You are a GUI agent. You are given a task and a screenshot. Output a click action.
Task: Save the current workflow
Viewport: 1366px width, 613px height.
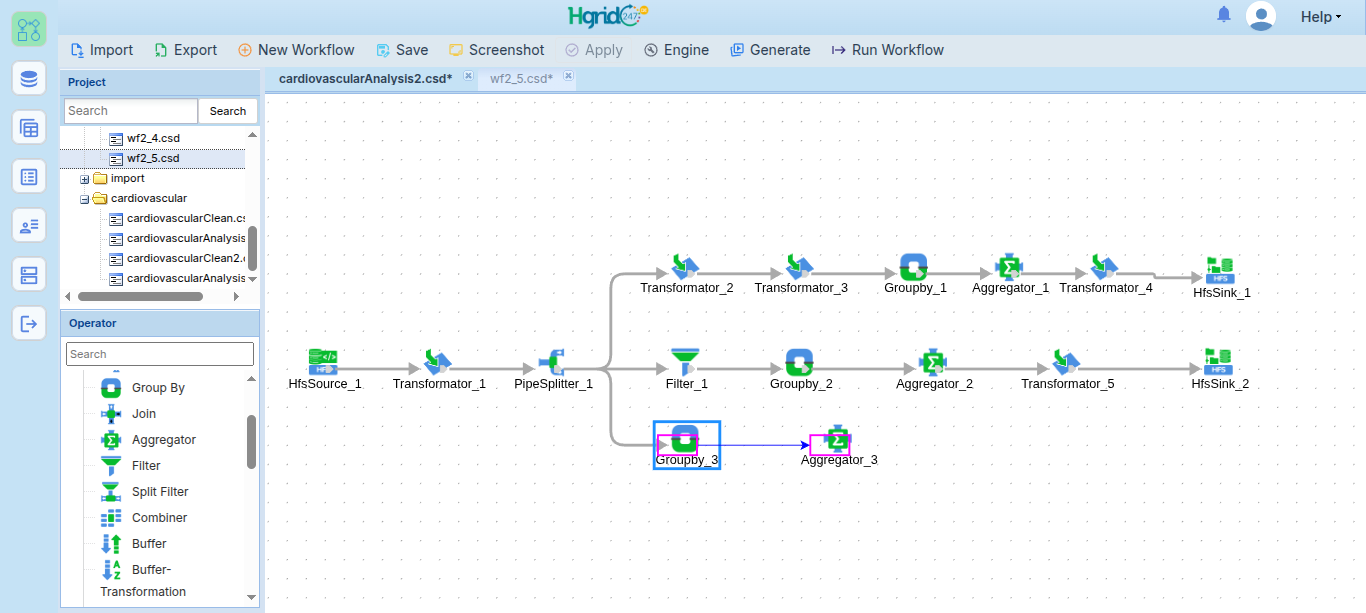pyautogui.click(x=402, y=50)
